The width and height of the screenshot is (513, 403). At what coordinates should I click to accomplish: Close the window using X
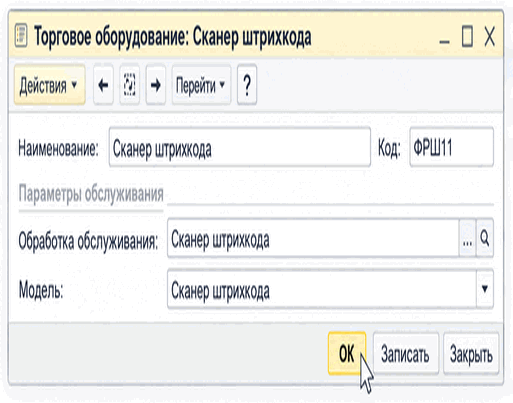[489, 37]
